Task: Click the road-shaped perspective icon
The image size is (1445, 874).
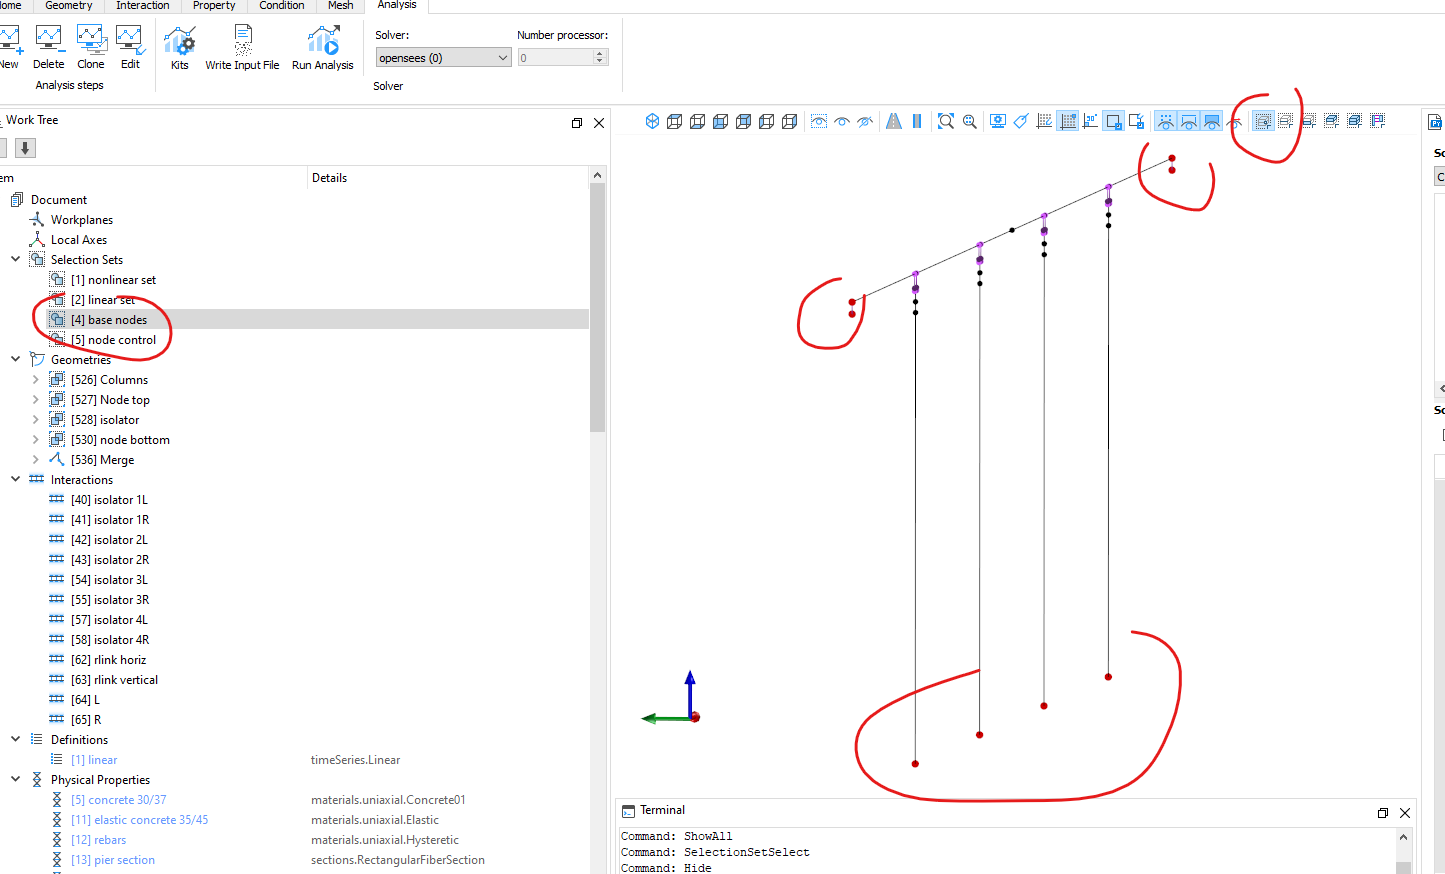Action: click(x=894, y=121)
